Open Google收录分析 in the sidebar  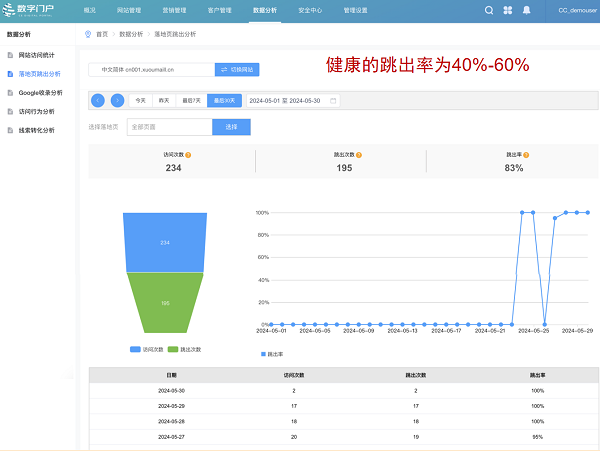[40, 92]
